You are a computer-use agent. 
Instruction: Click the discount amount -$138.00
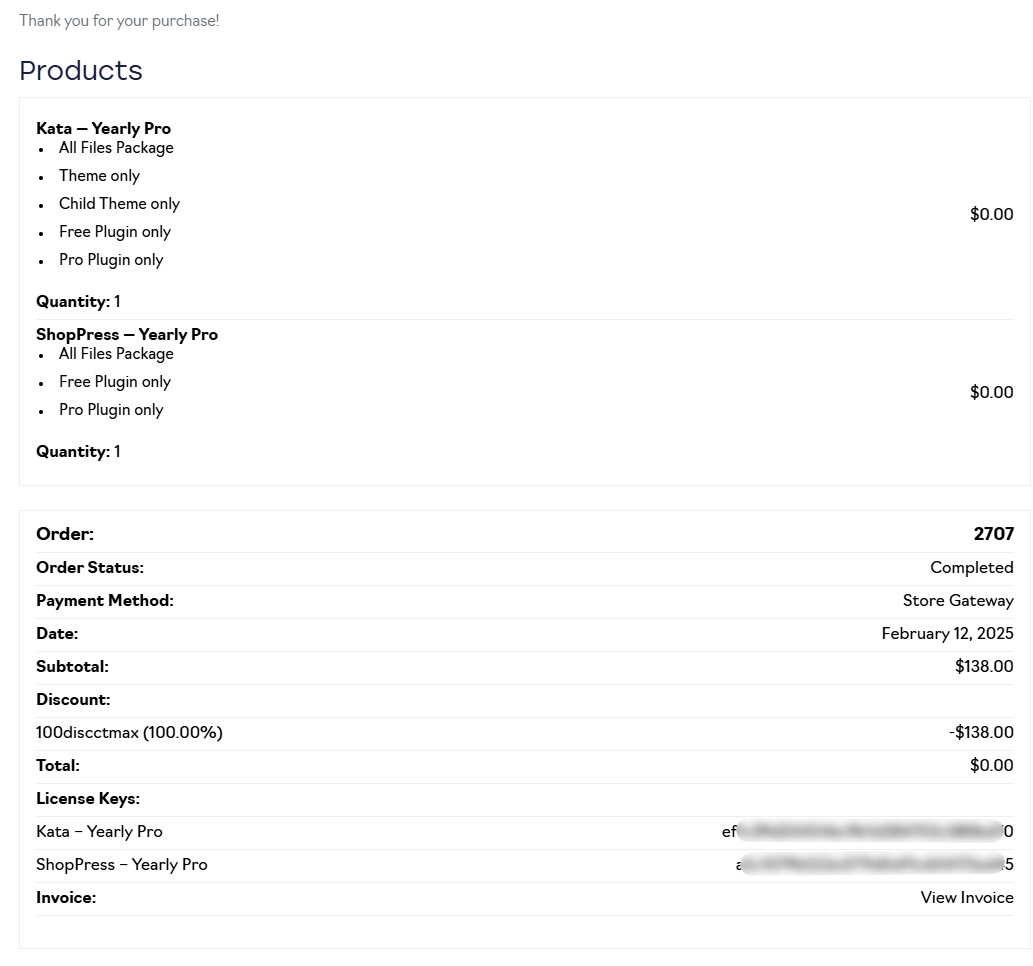pyautogui.click(x=981, y=732)
